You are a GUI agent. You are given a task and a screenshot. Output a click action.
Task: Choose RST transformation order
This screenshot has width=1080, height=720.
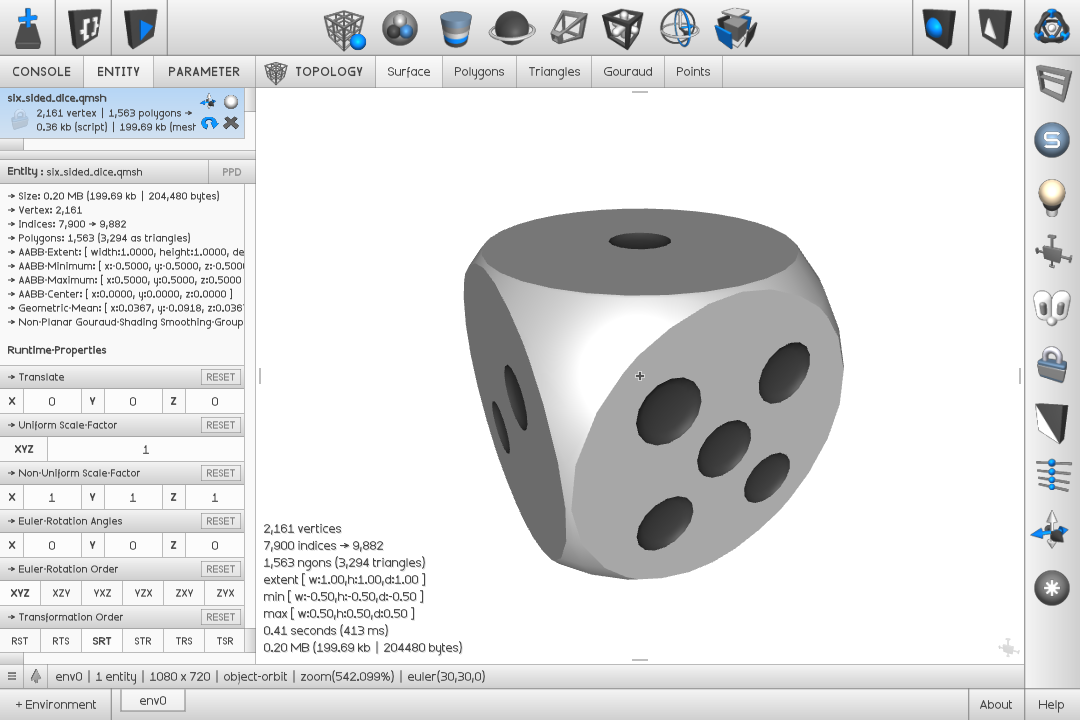(20, 641)
